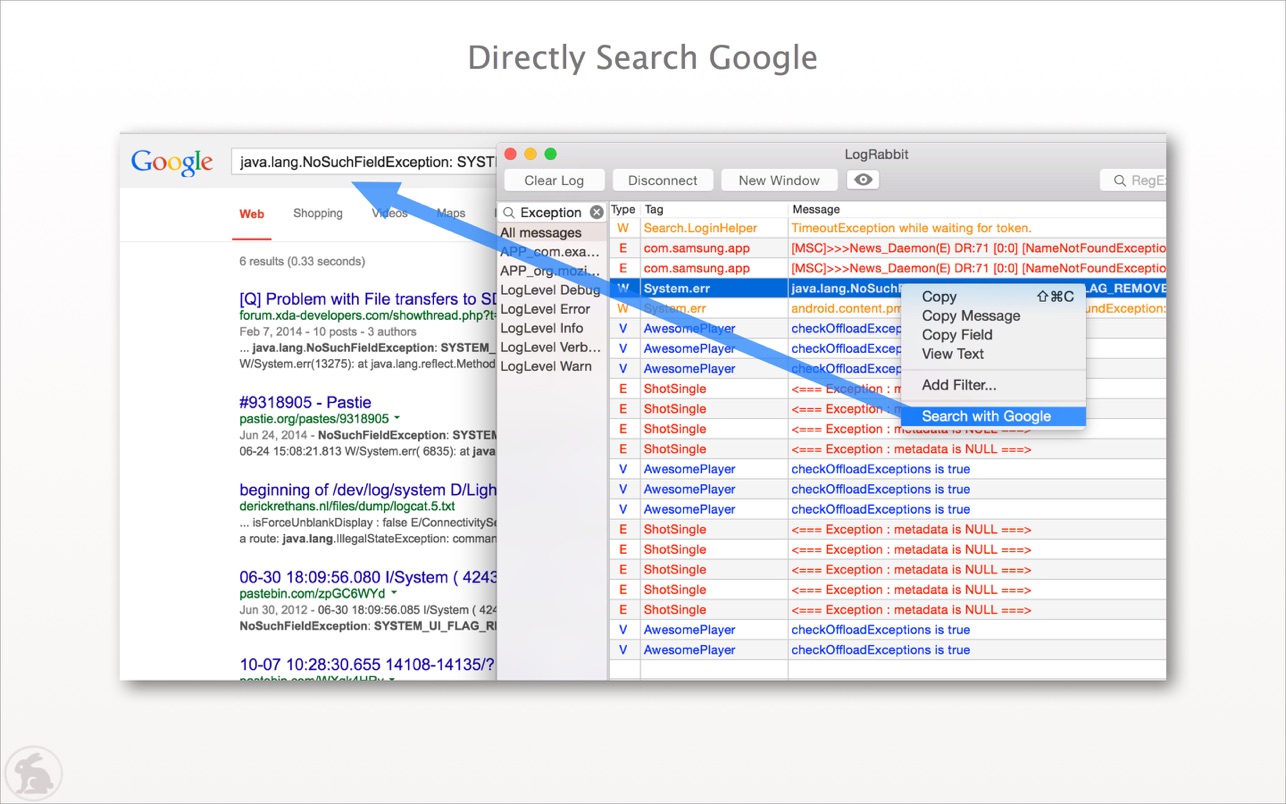Screen dimensions: 1286x804
Task: Select the first com.samsung.app log row
Action: (887, 248)
